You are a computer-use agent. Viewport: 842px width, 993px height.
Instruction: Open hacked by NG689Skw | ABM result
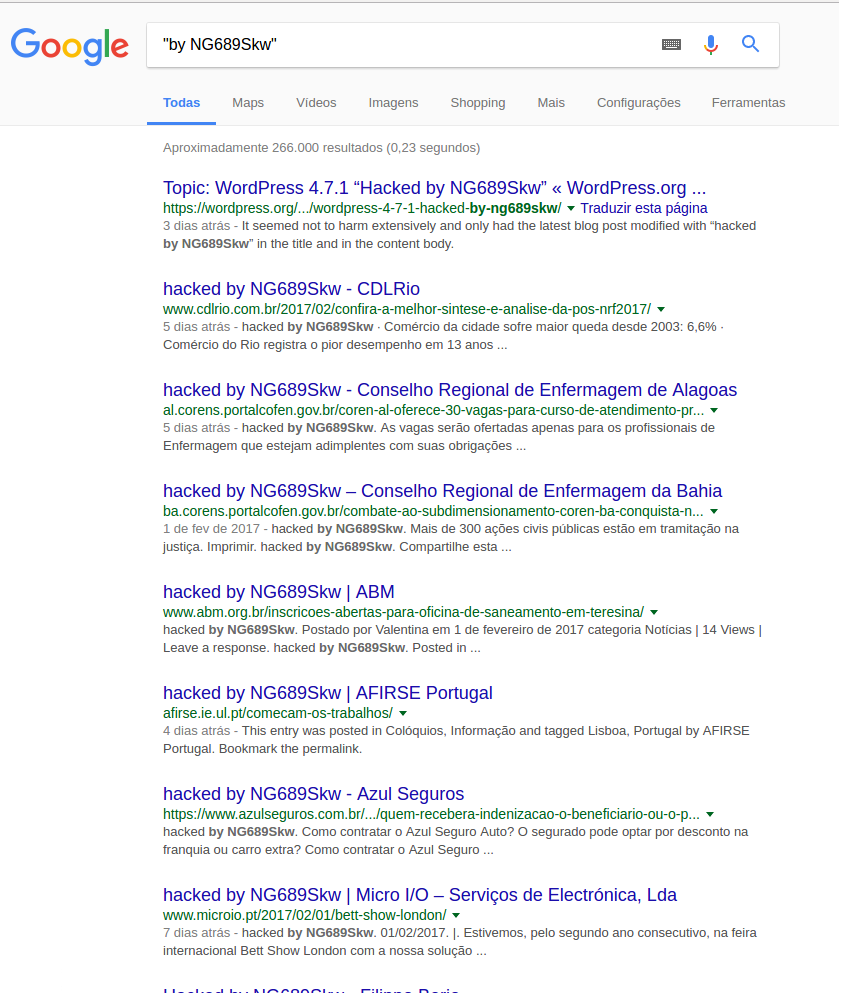tap(279, 592)
